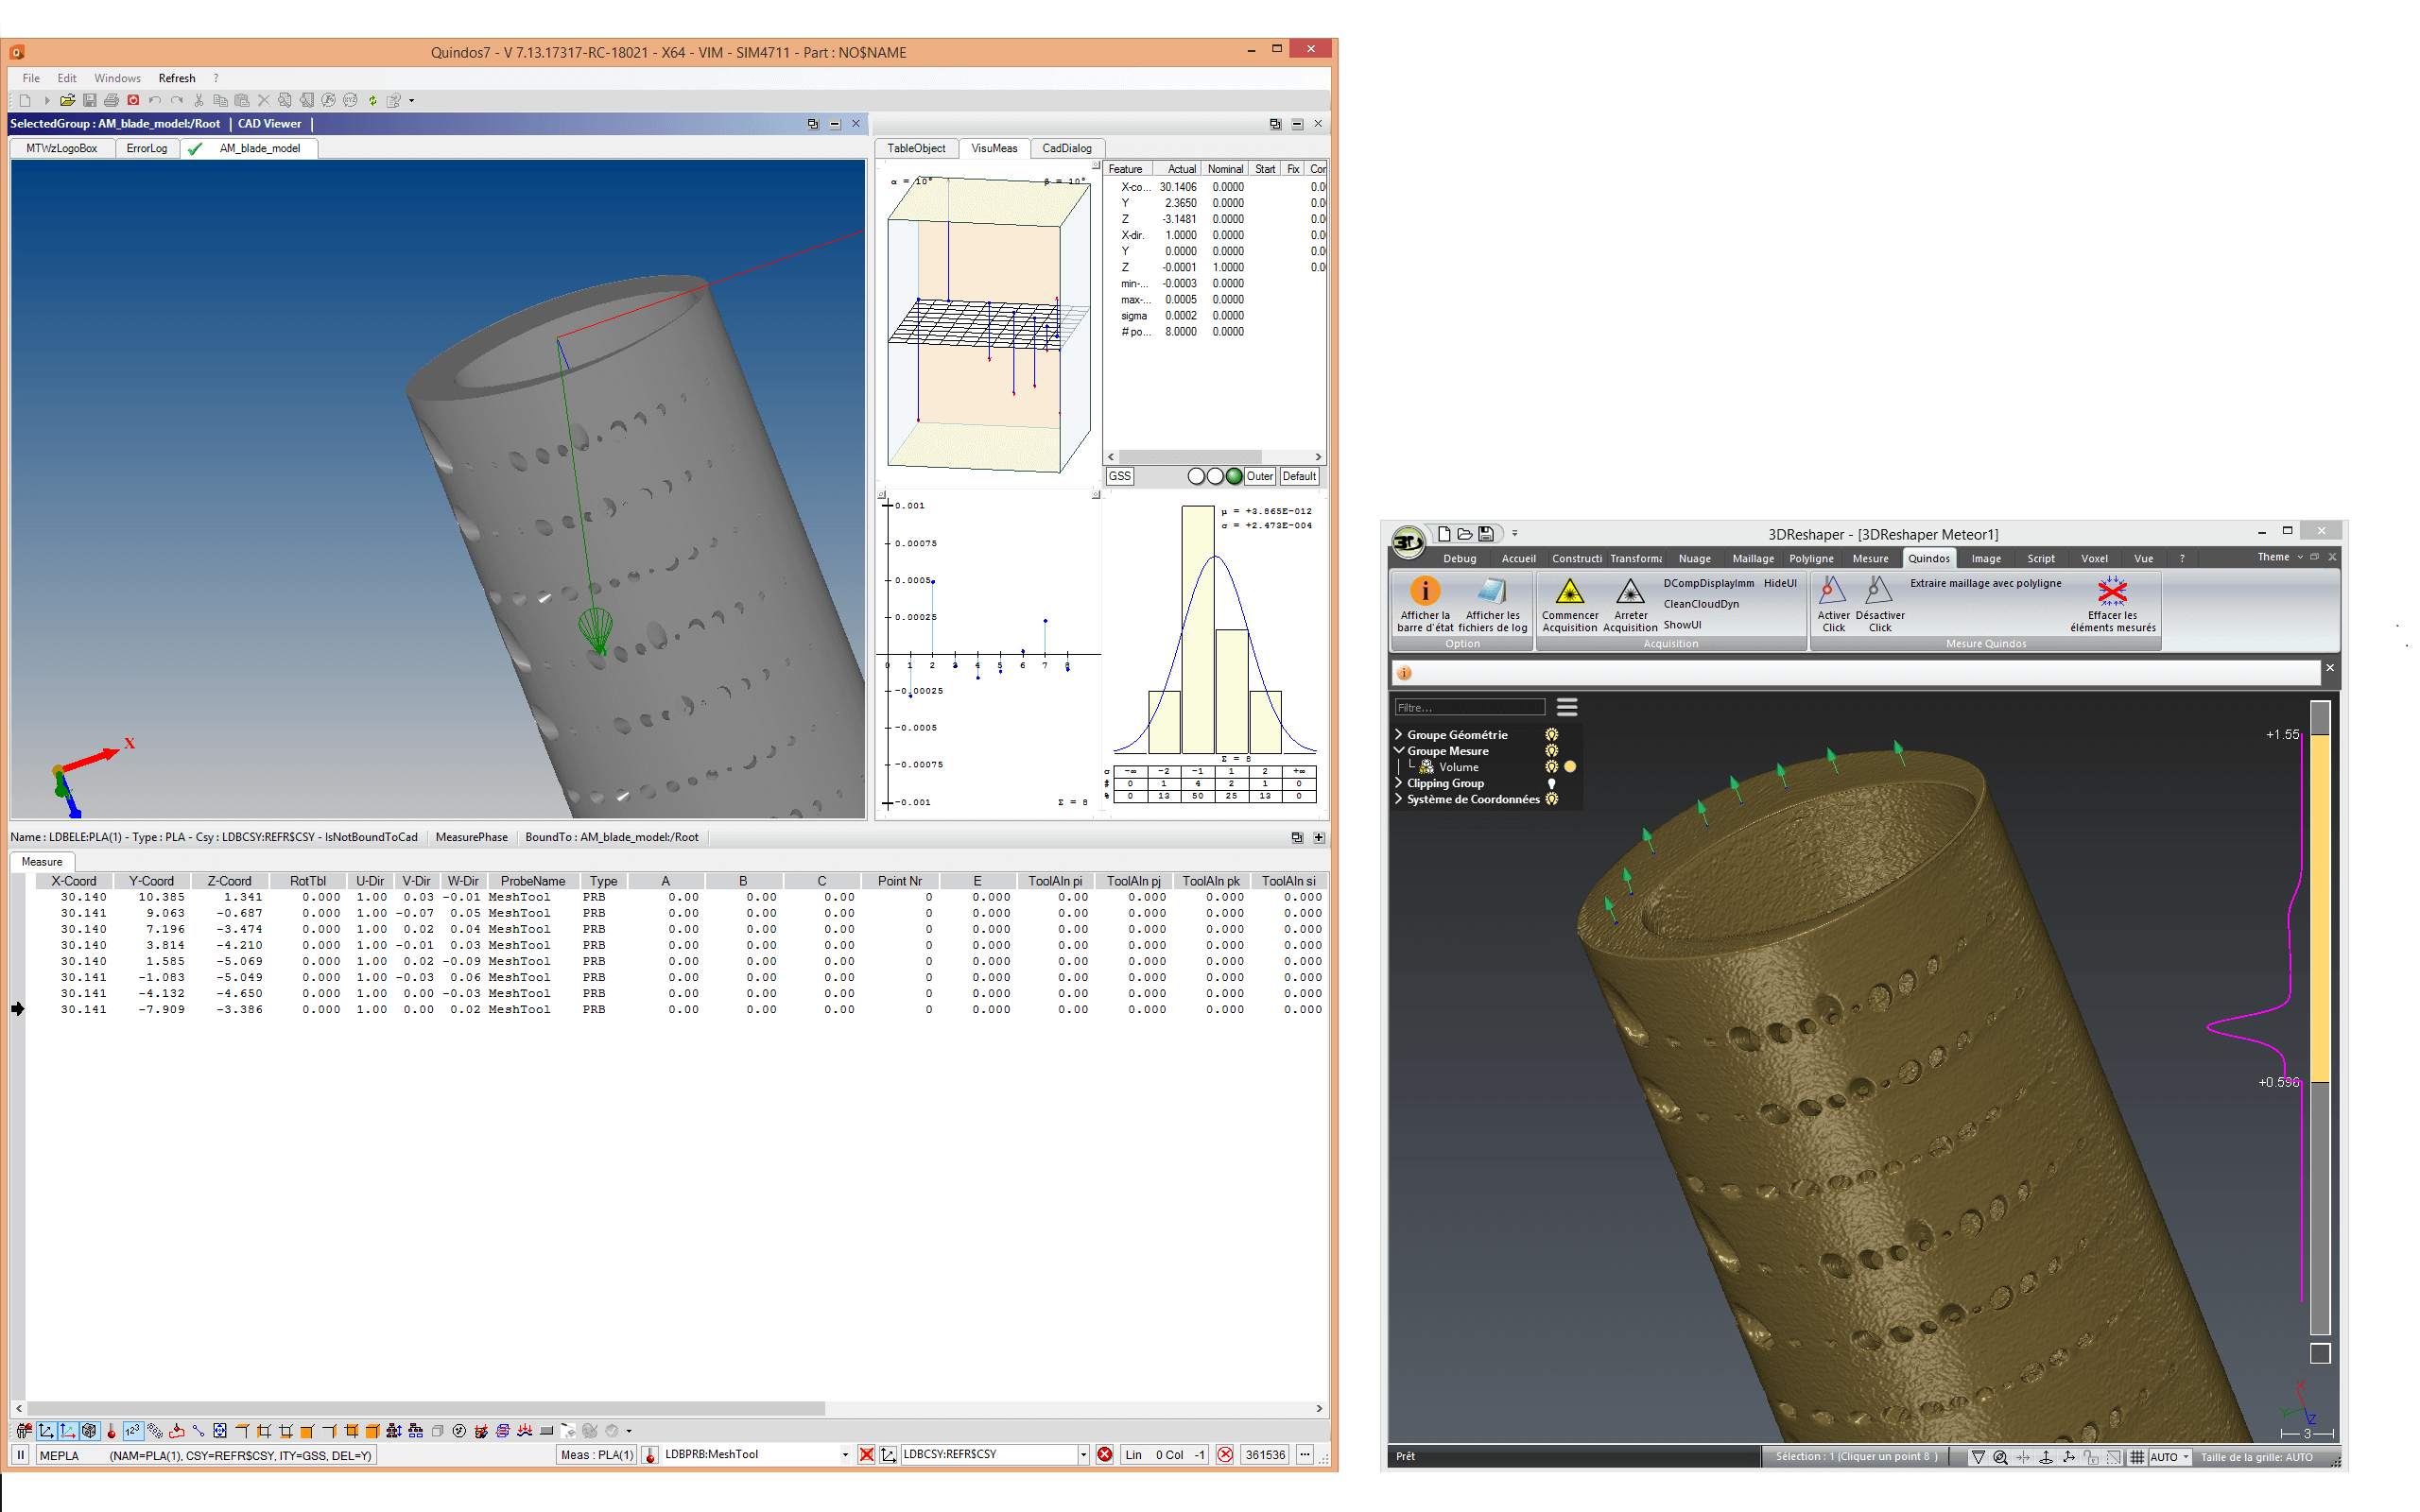Click red circle X icon before Lin field

point(1104,1455)
